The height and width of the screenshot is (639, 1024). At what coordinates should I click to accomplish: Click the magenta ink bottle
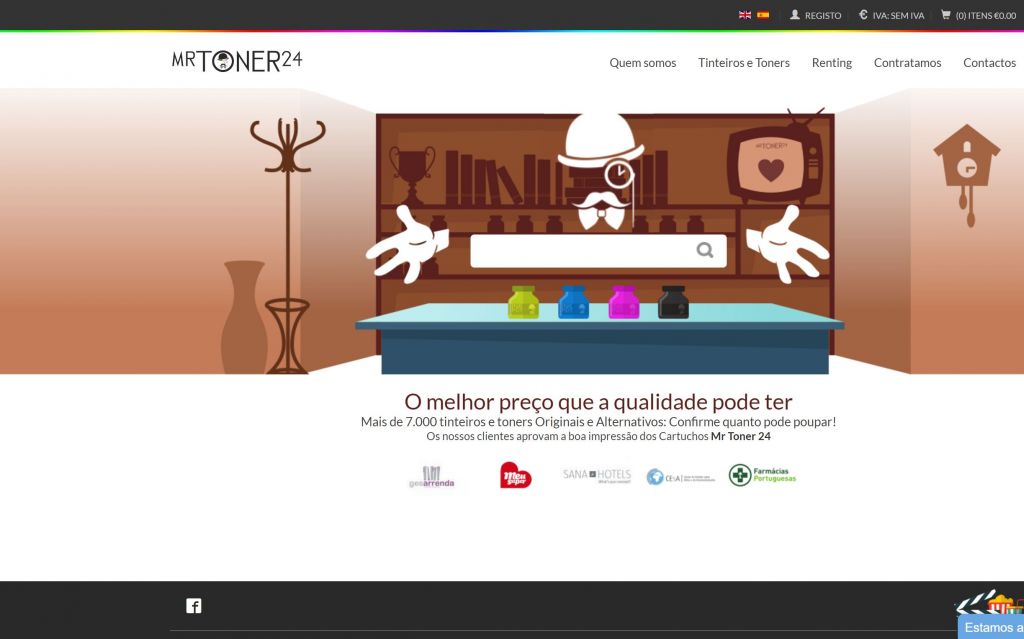(624, 302)
